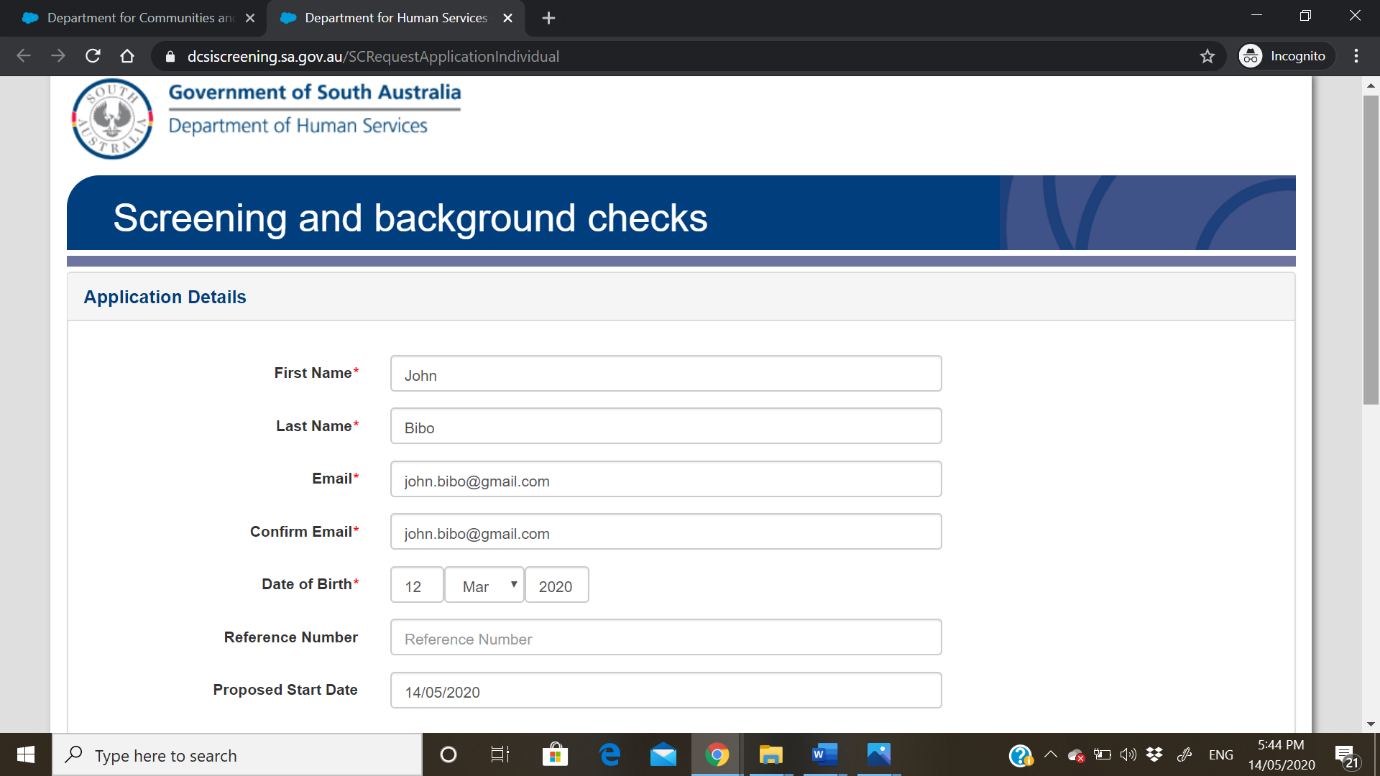The width and height of the screenshot is (1380, 776).
Task: Click the Get Help tray icon
Action: click(1020, 755)
